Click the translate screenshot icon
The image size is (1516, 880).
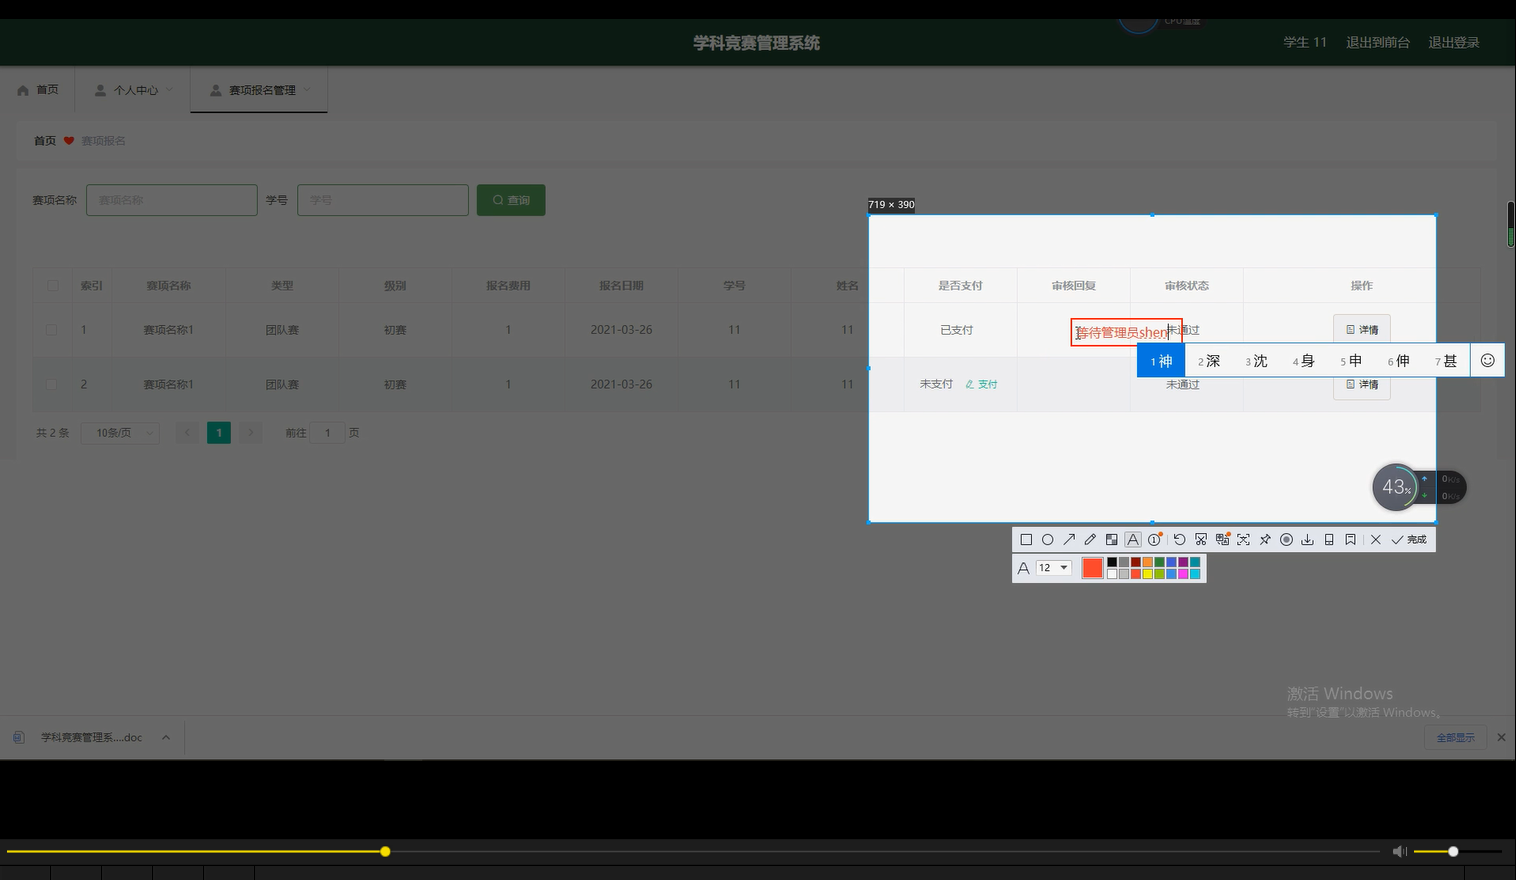click(1222, 539)
